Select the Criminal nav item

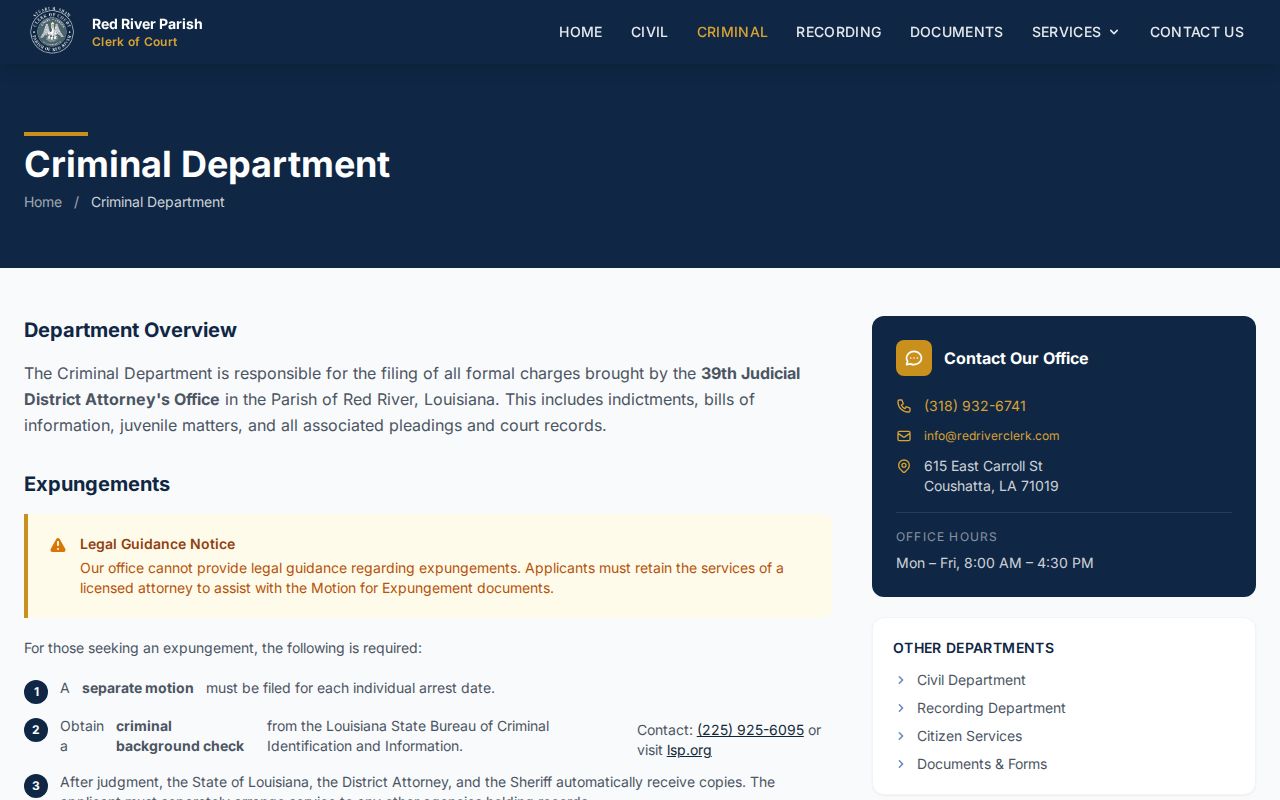click(x=732, y=32)
